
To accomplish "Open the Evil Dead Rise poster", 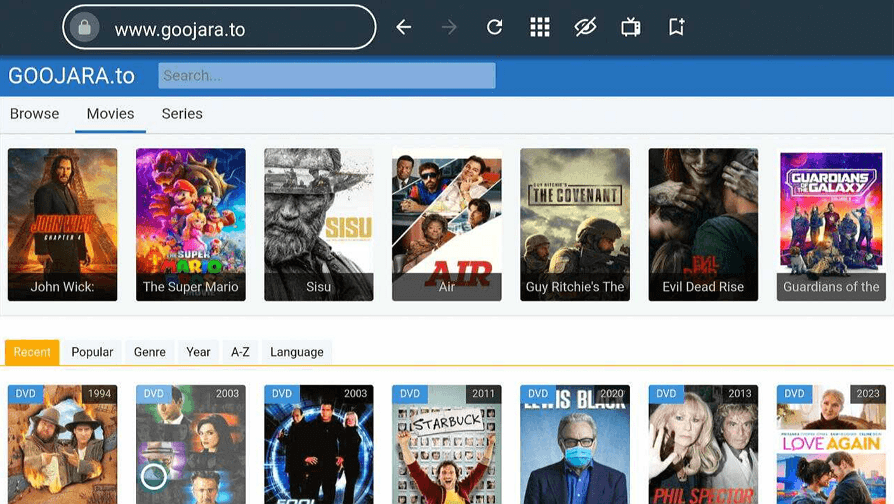I will pyautogui.click(x=703, y=225).
